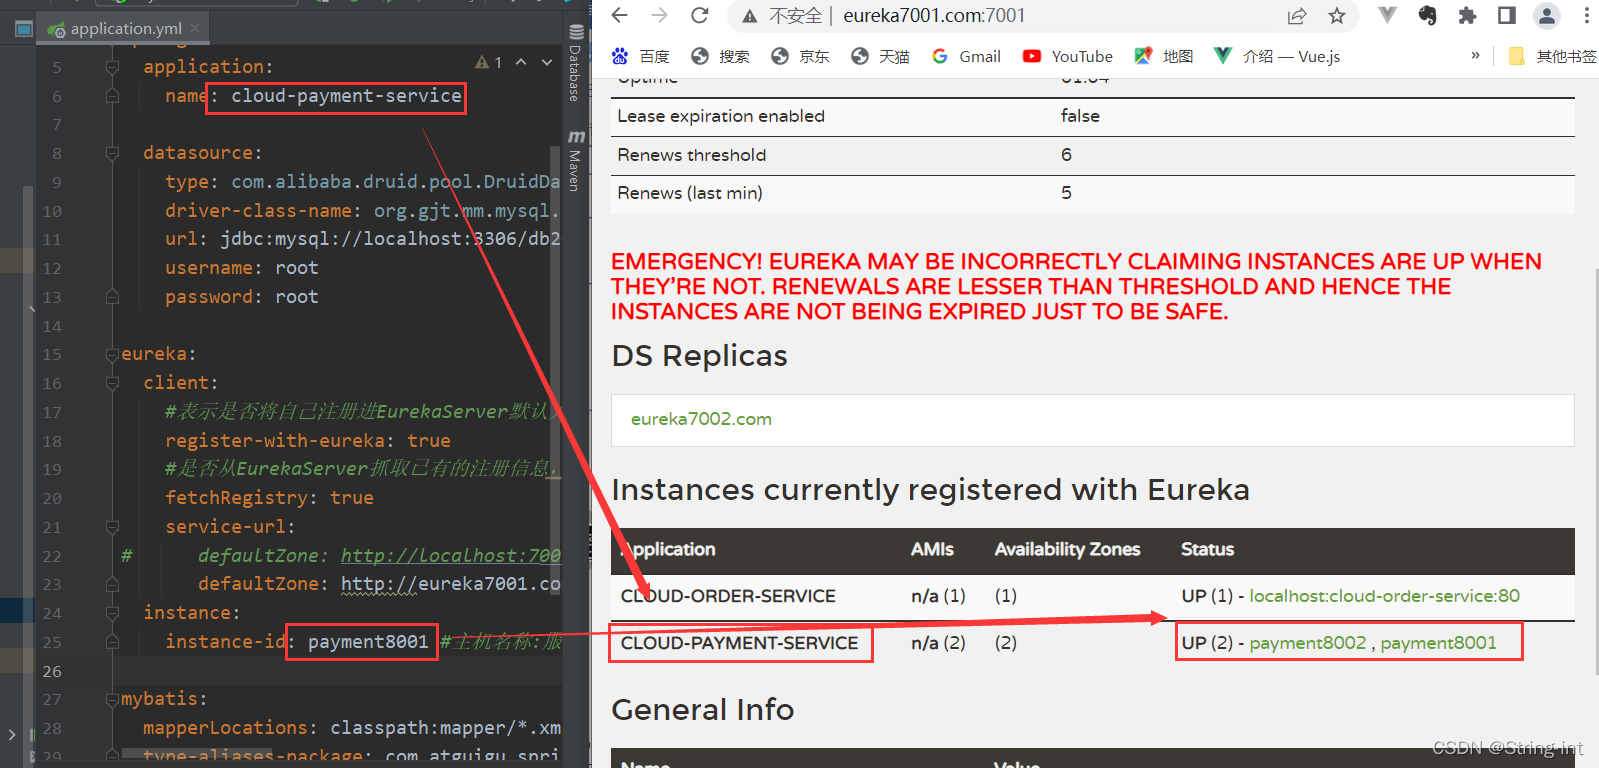Click the not-secure warning icon

pyautogui.click(x=749, y=16)
